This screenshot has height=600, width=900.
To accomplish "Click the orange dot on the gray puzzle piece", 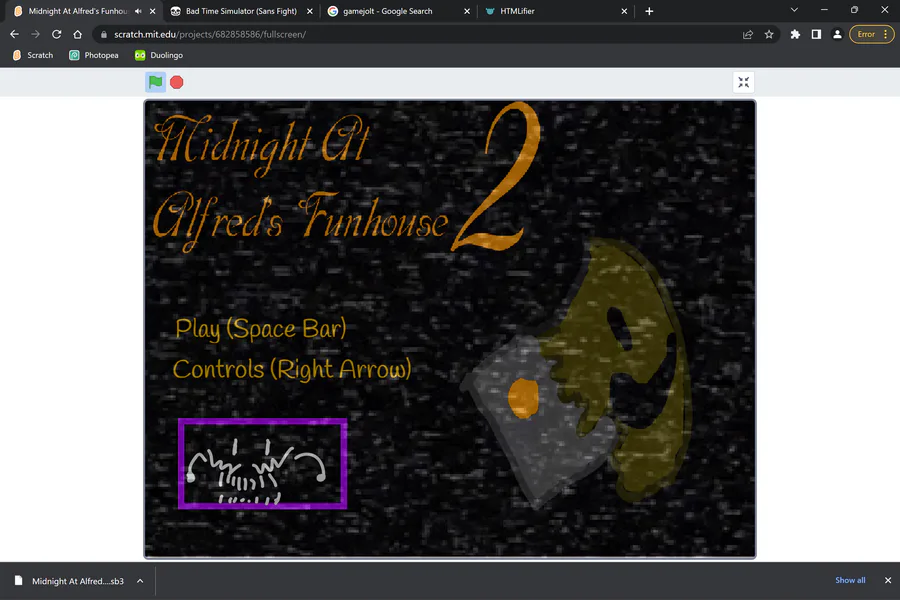I will point(523,397).
